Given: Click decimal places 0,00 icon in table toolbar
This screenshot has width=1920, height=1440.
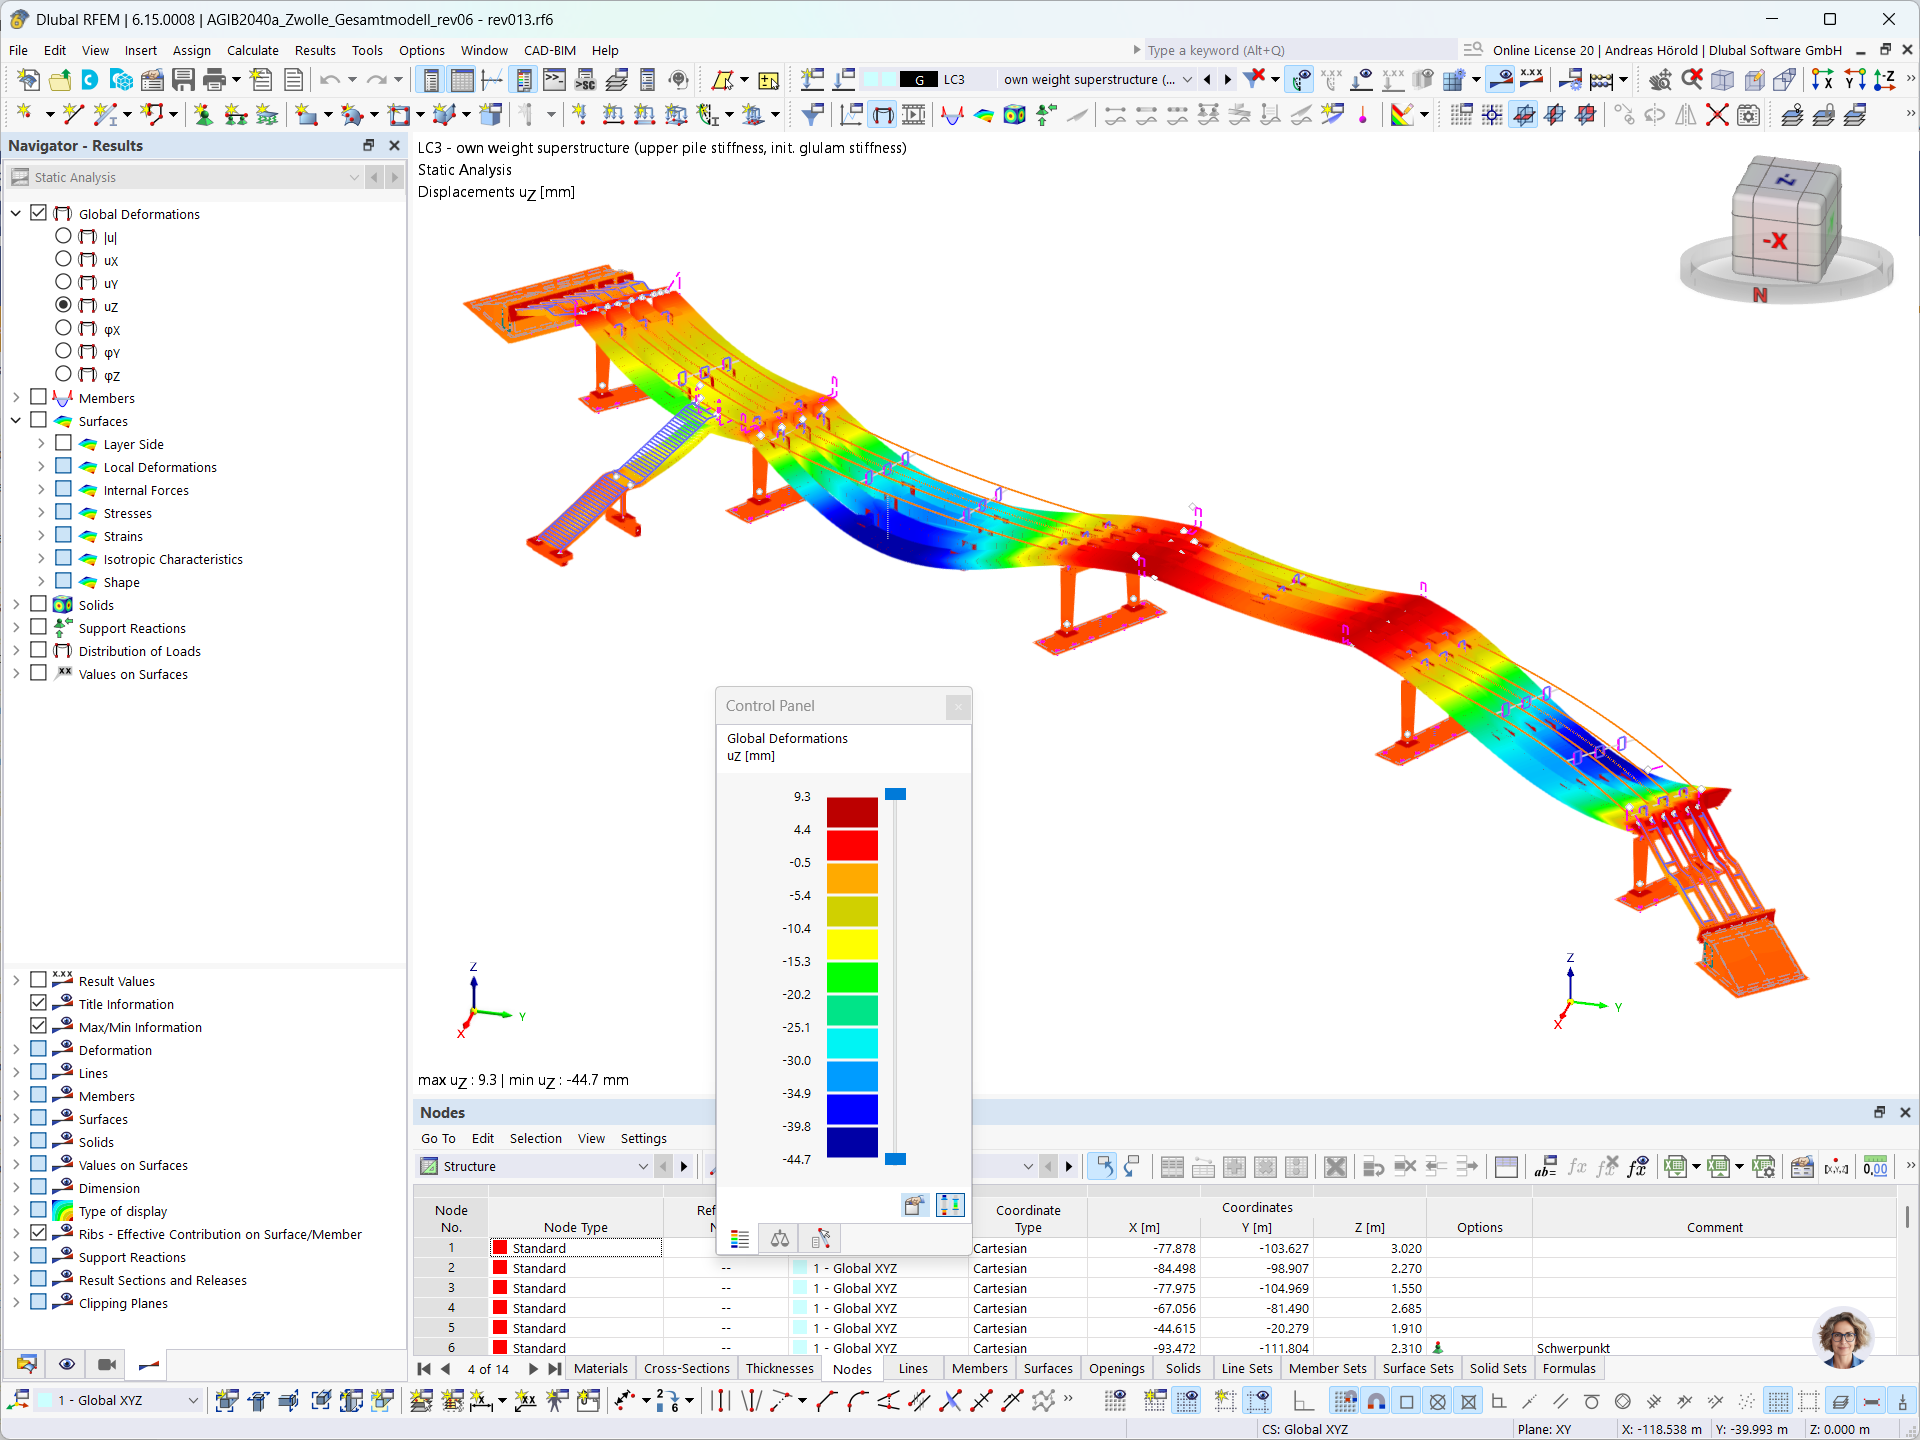Looking at the screenshot, I should pyautogui.click(x=1875, y=1167).
